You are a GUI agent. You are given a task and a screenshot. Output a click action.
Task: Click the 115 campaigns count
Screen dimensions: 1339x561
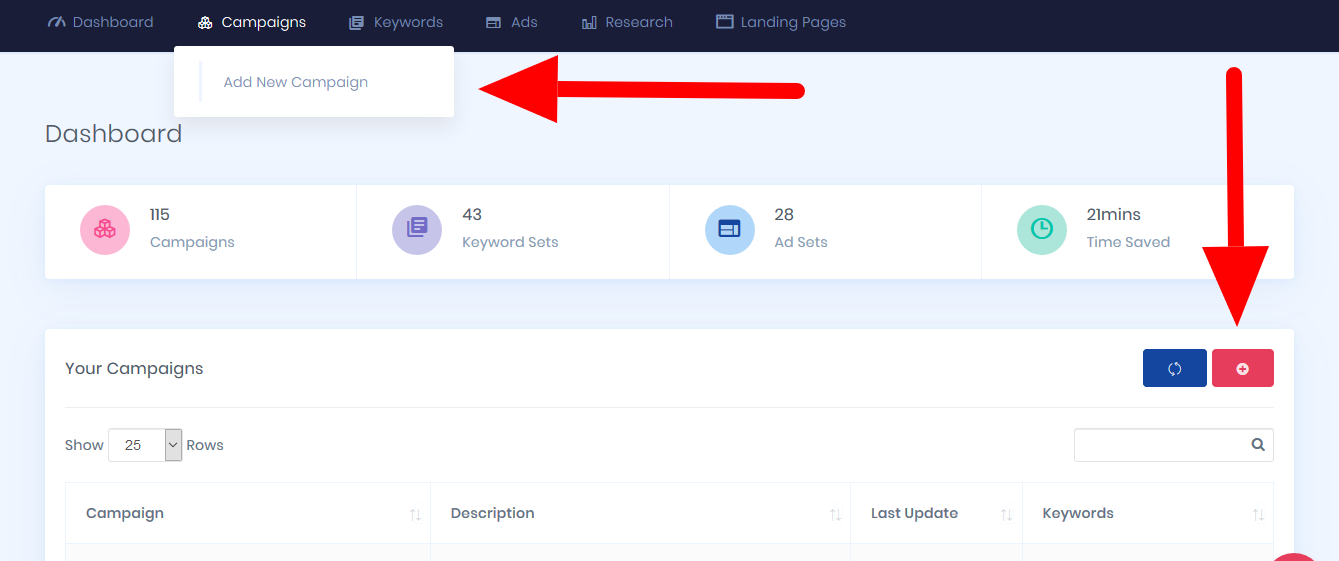coord(160,214)
